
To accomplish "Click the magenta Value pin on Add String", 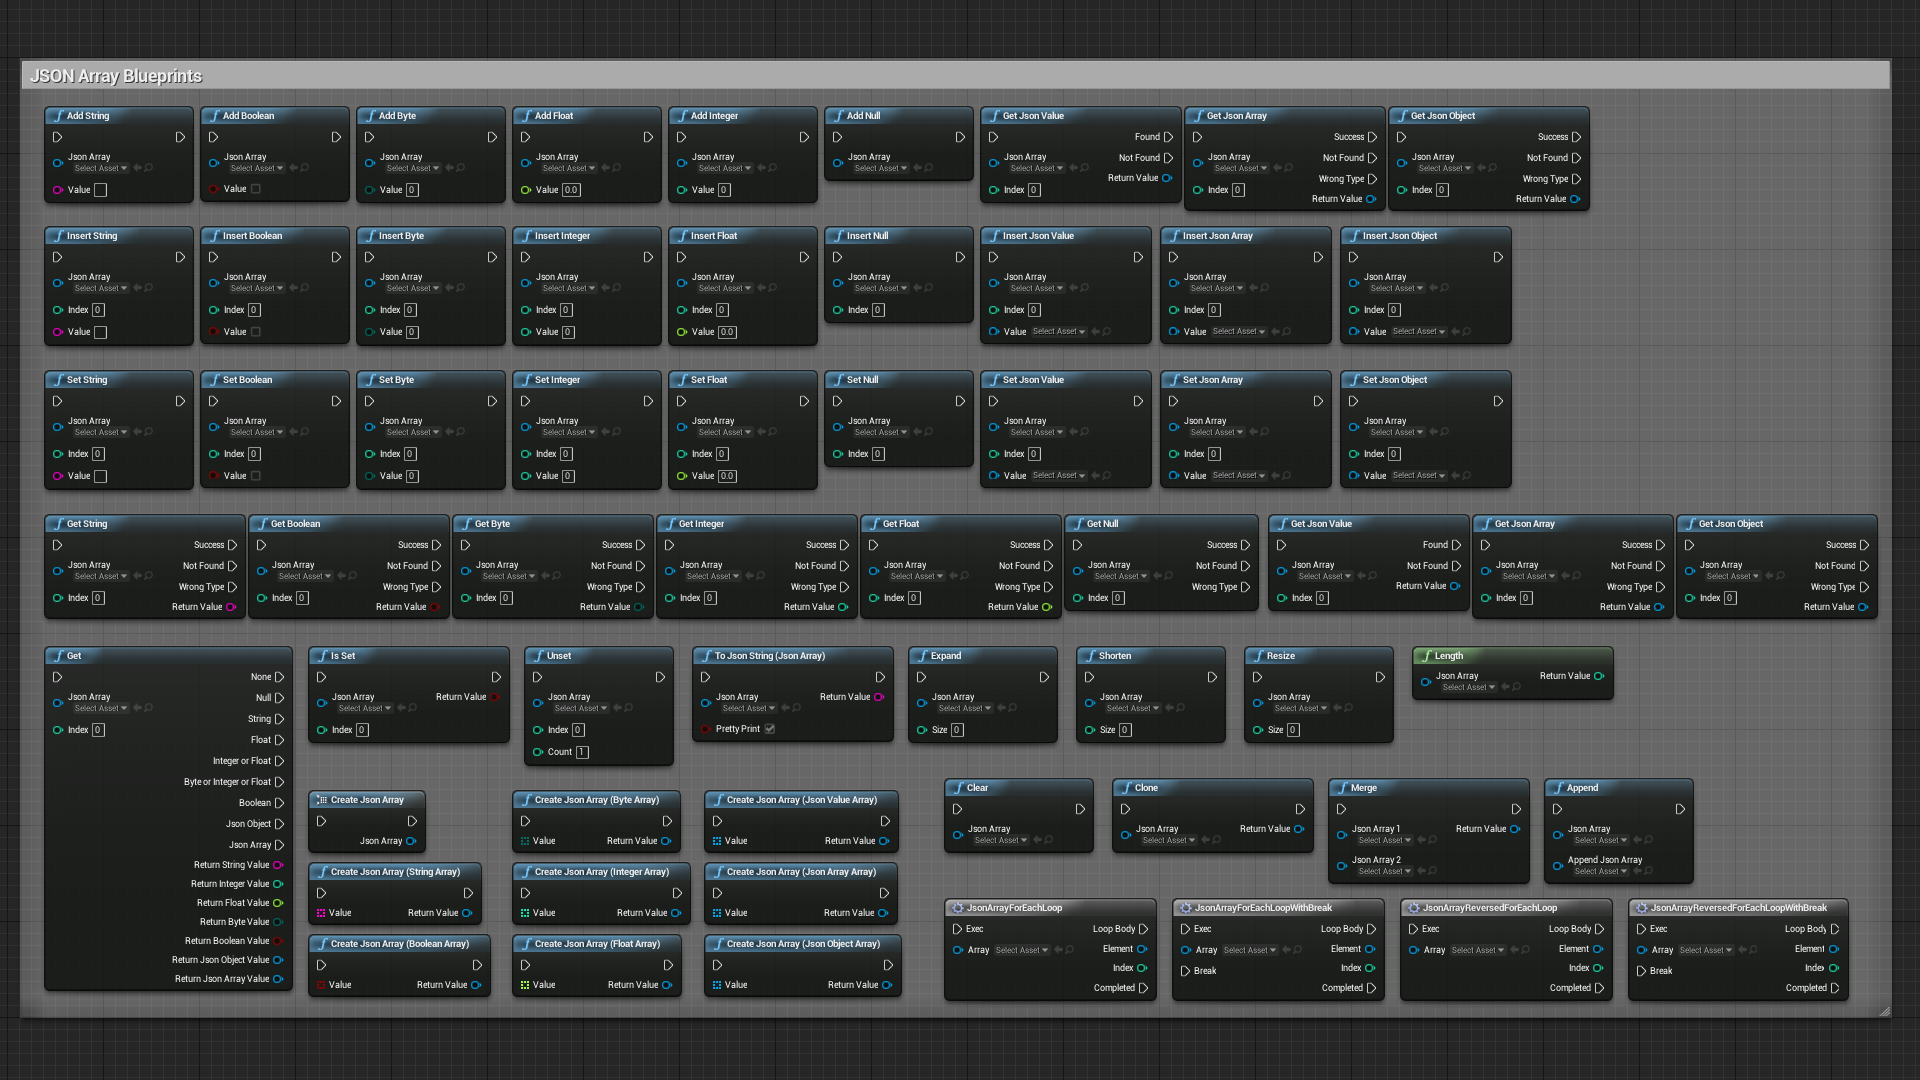I will 58,190.
